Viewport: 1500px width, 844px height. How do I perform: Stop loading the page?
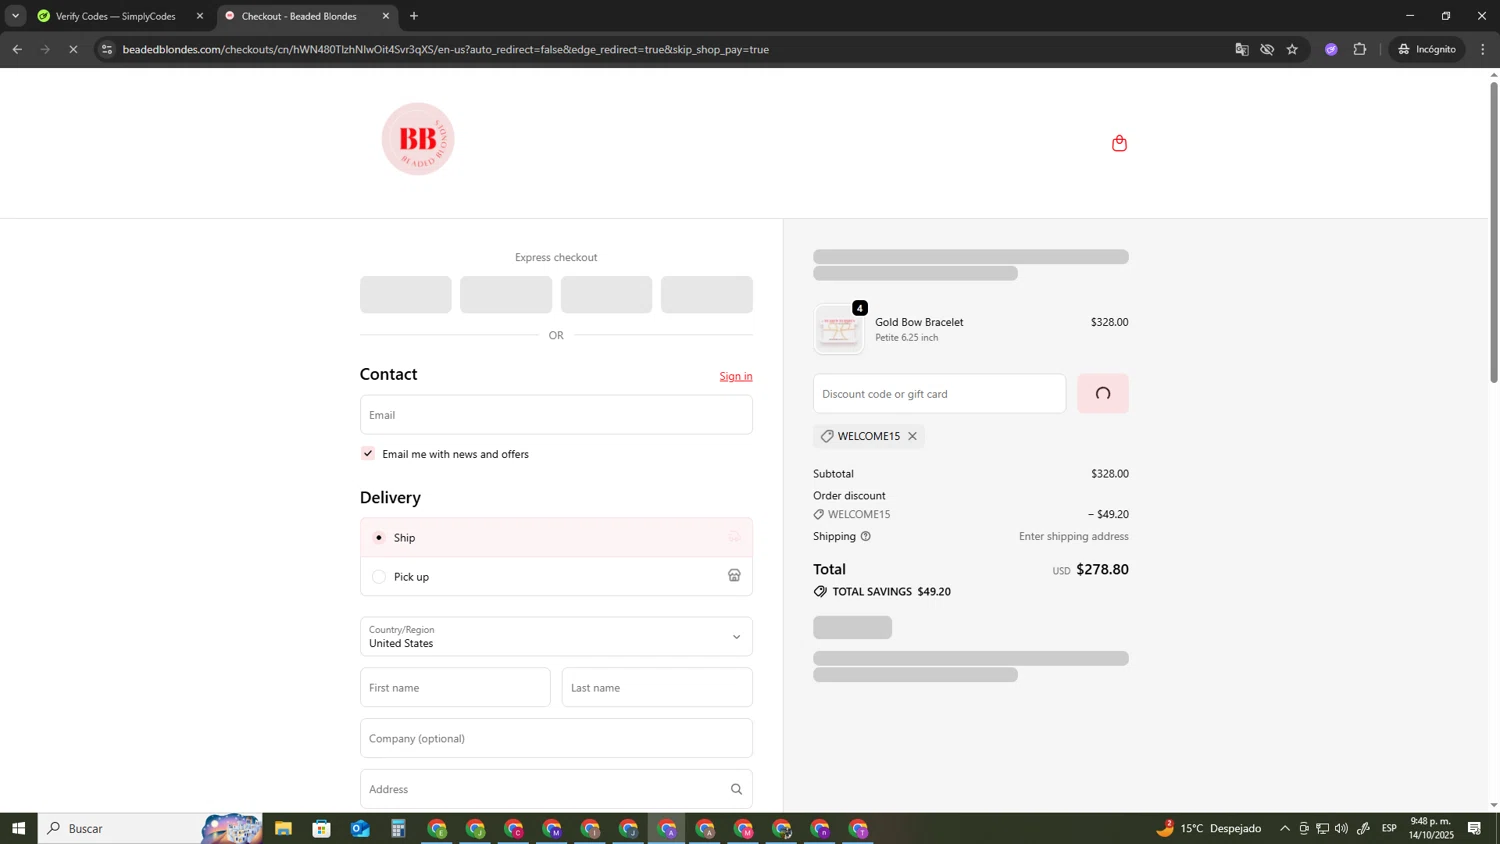tap(73, 49)
